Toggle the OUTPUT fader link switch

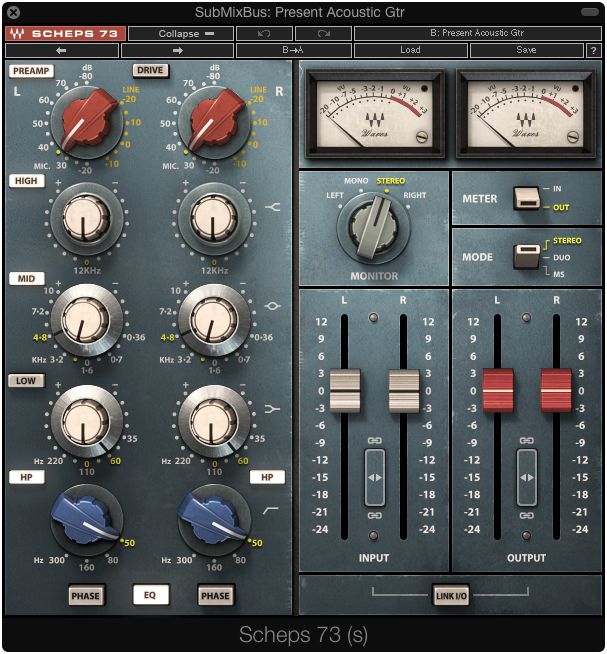click(527, 478)
